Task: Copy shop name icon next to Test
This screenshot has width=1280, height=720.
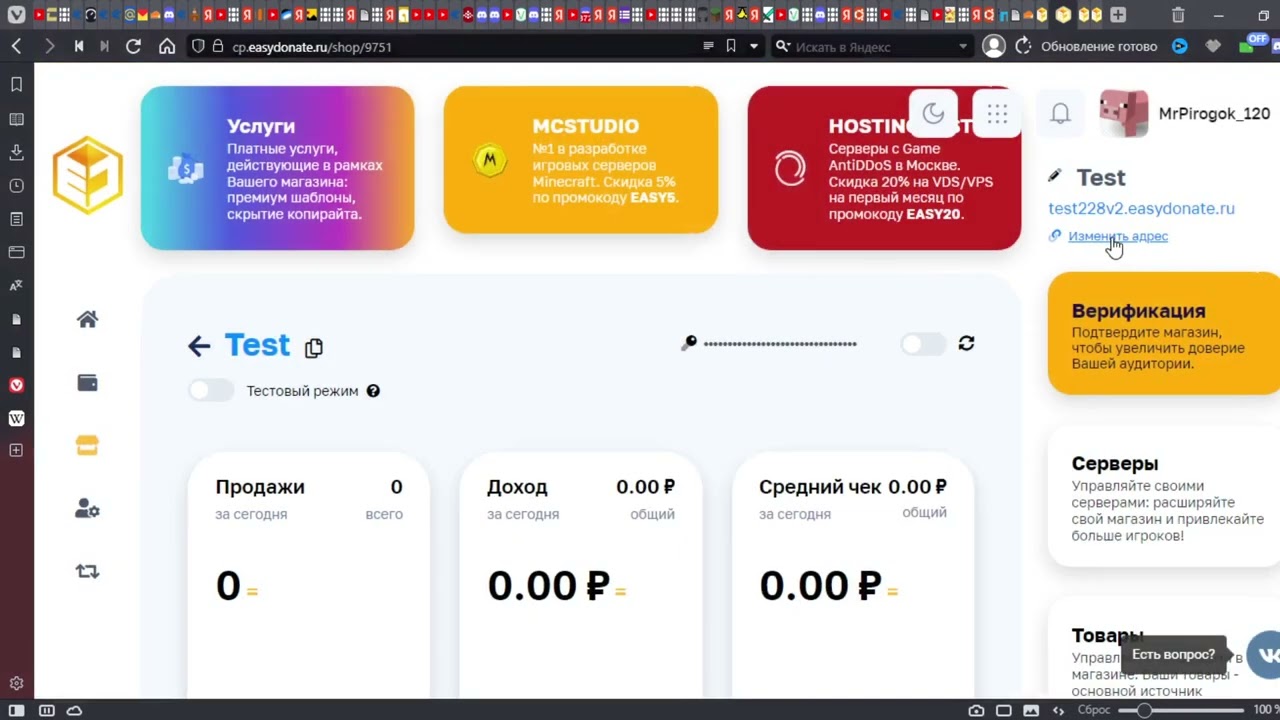Action: pyautogui.click(x=314, y=348)
